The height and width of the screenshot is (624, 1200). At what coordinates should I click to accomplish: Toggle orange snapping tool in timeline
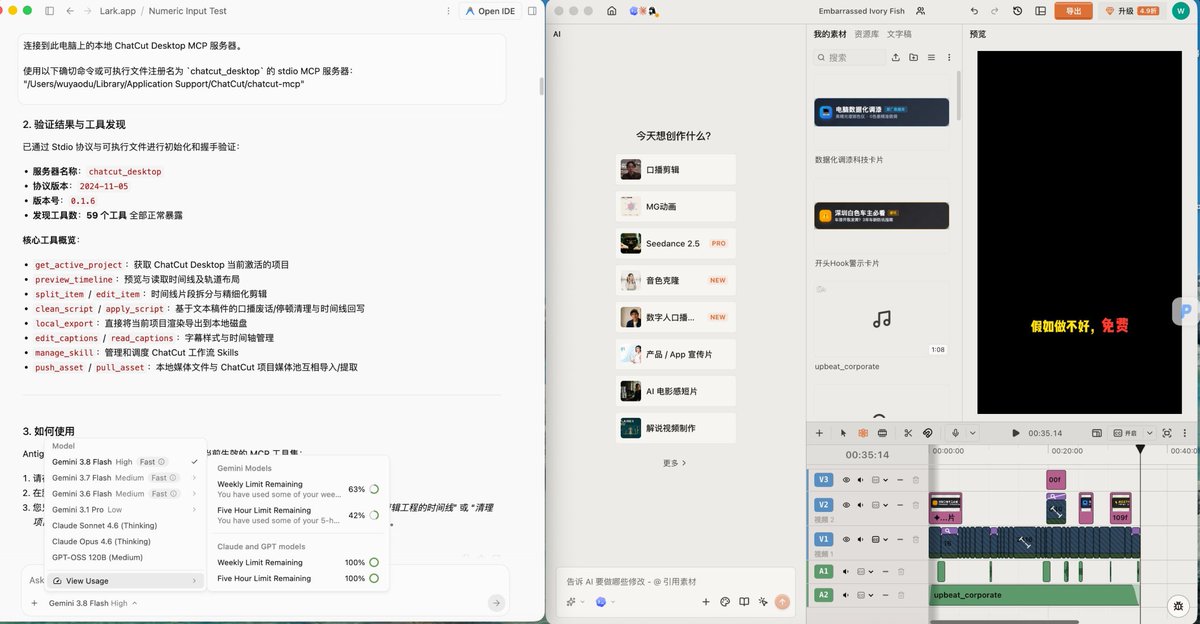863,433
